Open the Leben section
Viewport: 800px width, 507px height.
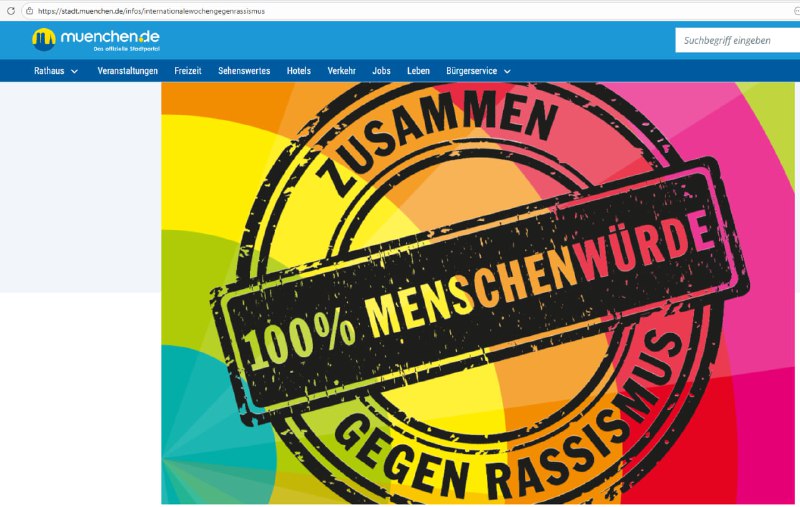click(418, 71)
